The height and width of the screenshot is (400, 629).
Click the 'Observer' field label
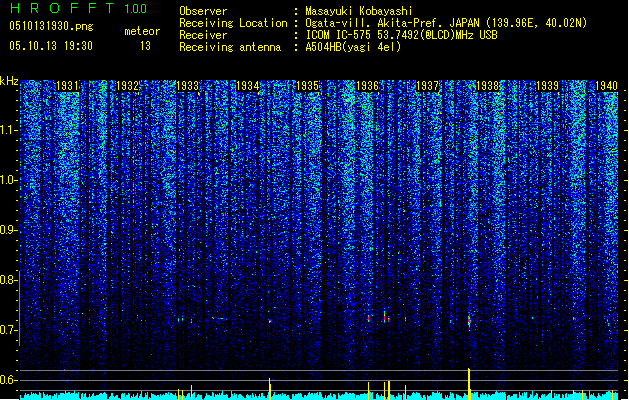203,11
